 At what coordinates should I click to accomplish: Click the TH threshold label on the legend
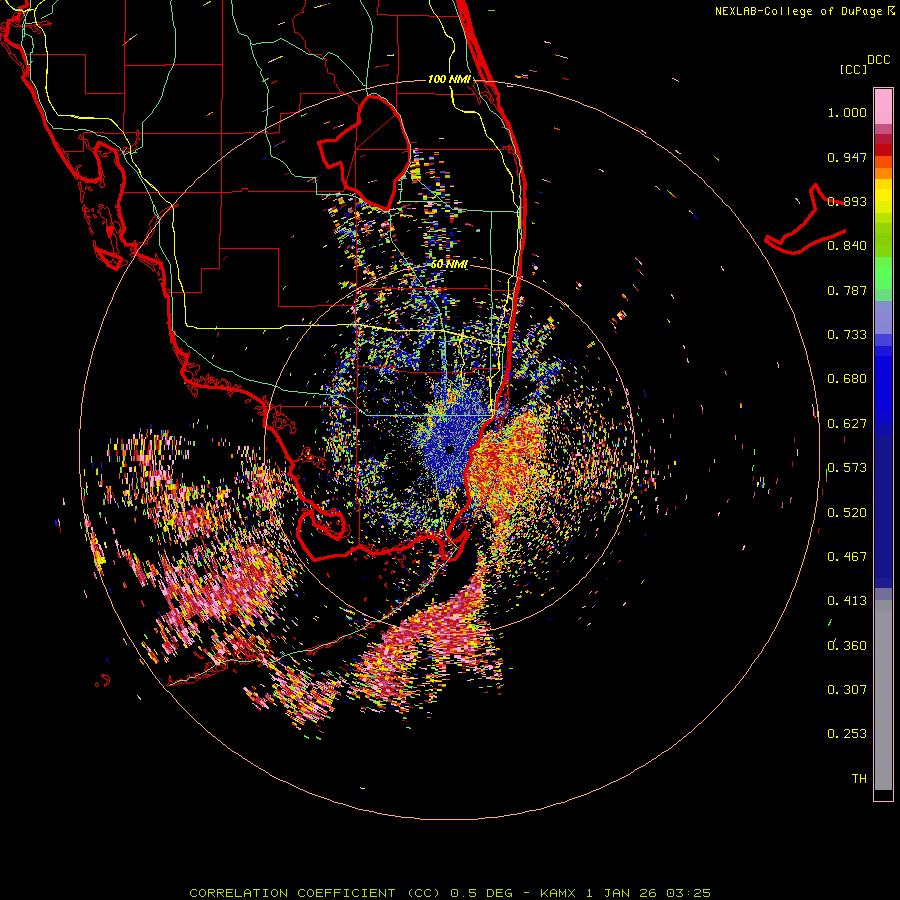pos(859,779)
